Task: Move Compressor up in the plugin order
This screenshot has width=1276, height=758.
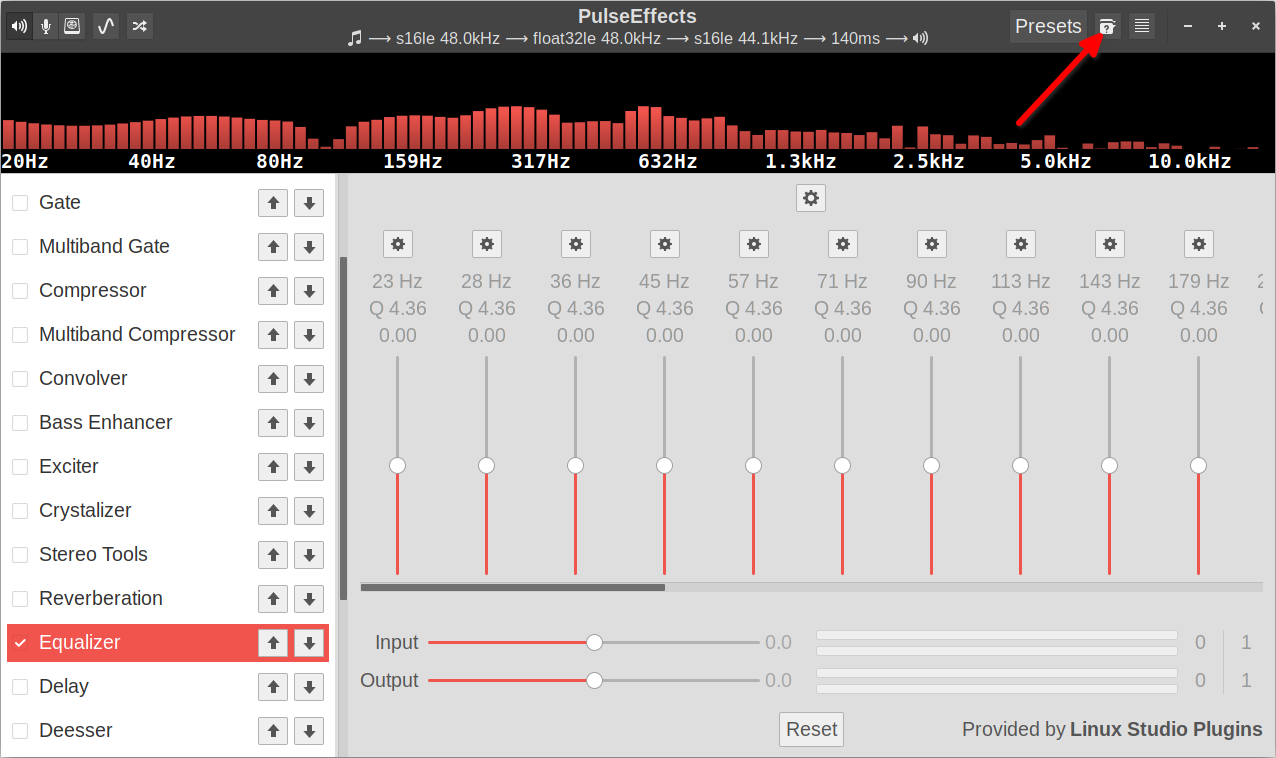Action: point(273,291)
